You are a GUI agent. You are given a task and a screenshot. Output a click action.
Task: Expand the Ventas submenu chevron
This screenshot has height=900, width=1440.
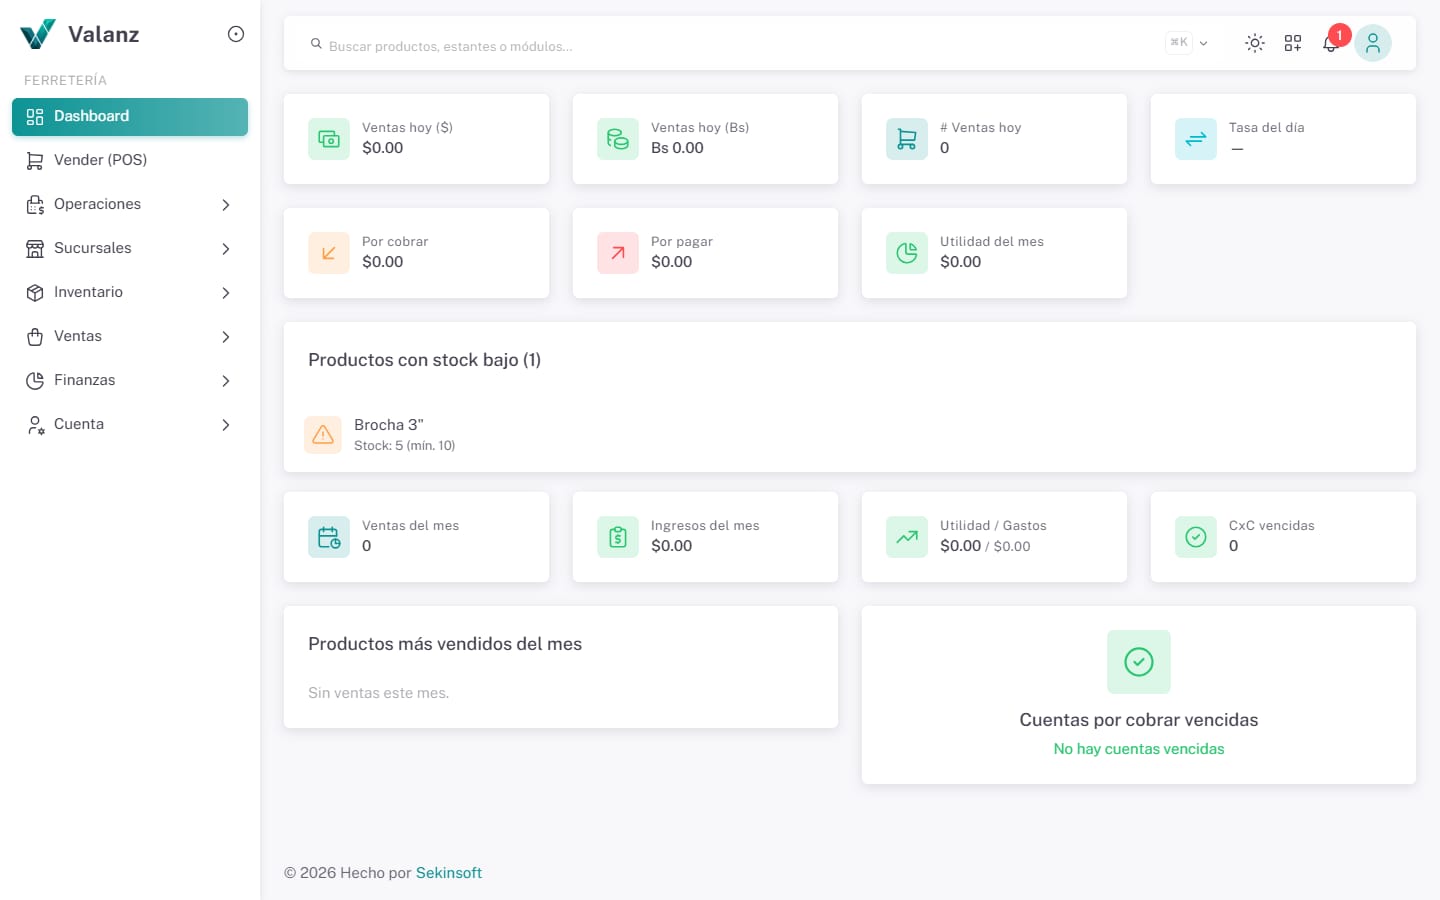pos(226,337)
